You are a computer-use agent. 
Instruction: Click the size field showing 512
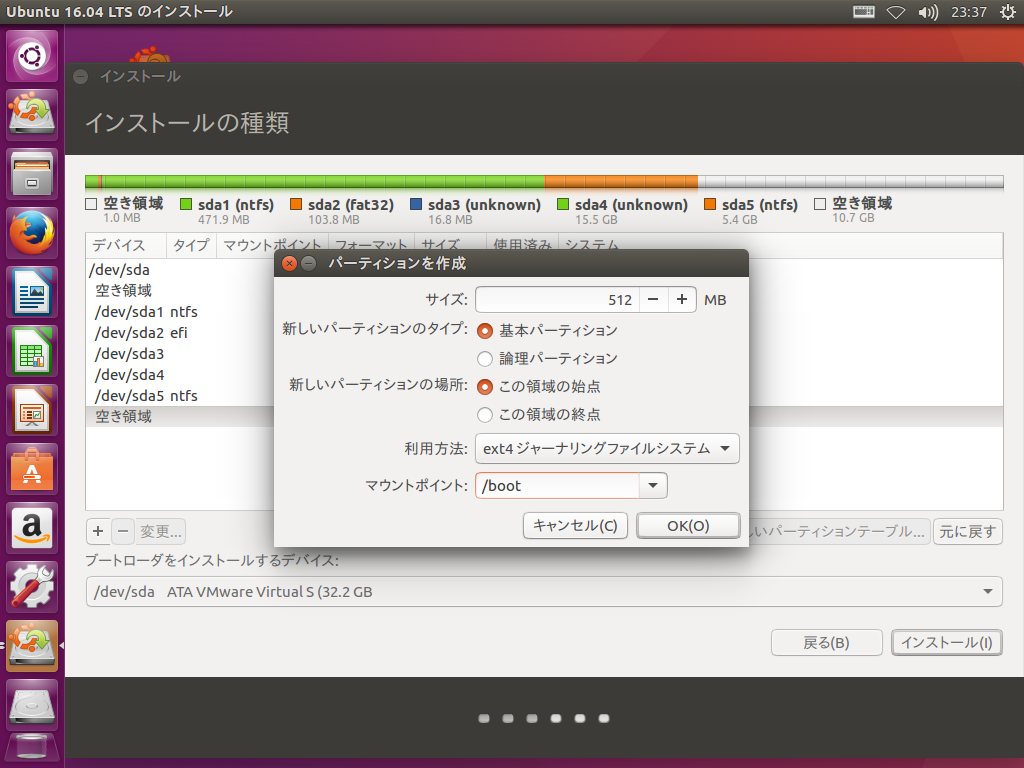pyautogui.click(x=558, y=300)
